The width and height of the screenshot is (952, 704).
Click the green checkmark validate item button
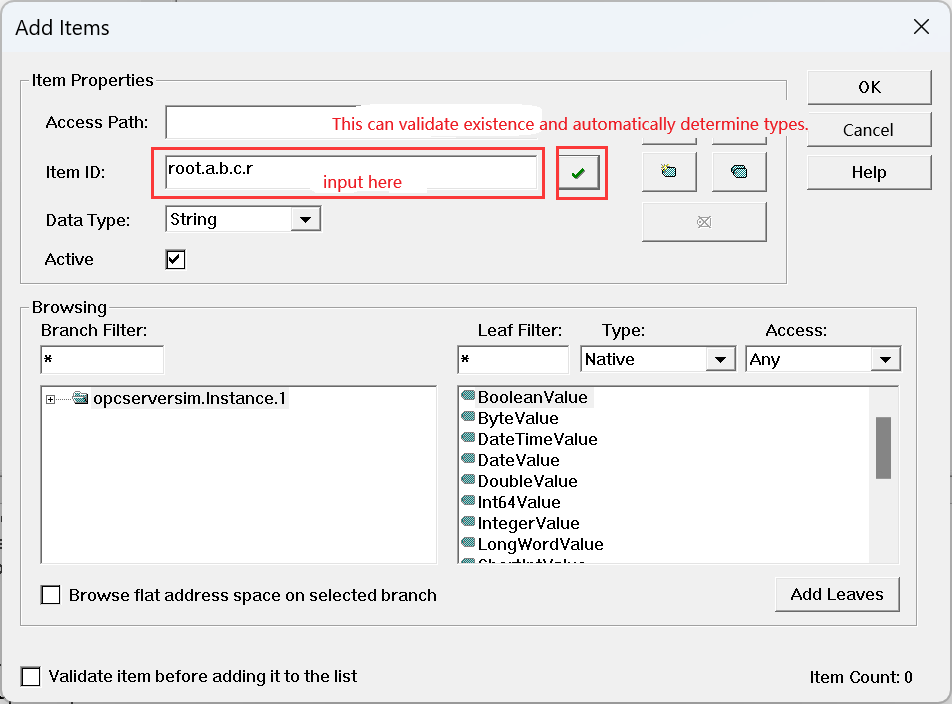[x=578, y=173]
